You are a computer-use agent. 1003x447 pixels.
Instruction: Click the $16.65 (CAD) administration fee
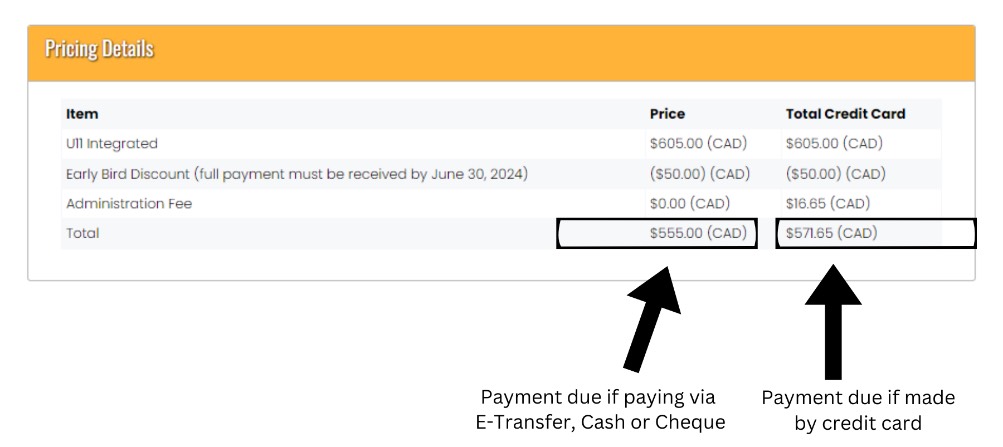[828, 204]
